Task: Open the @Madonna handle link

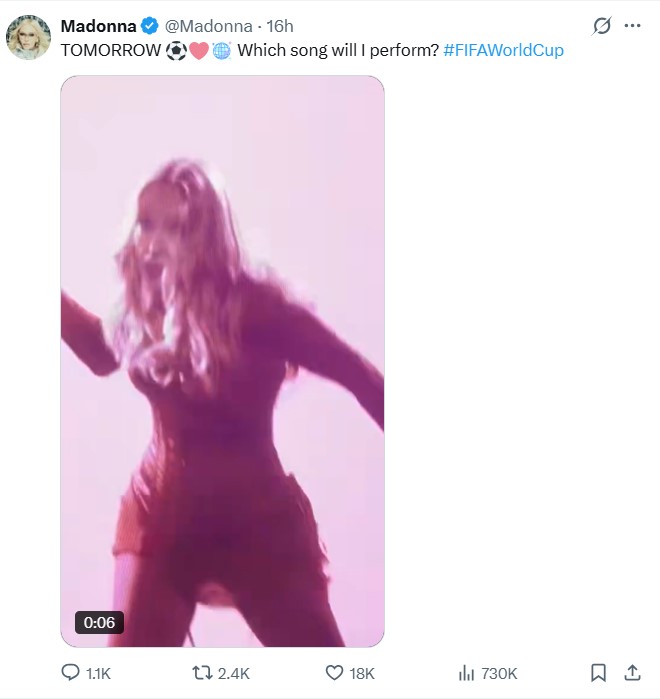Action: [209, 26]
